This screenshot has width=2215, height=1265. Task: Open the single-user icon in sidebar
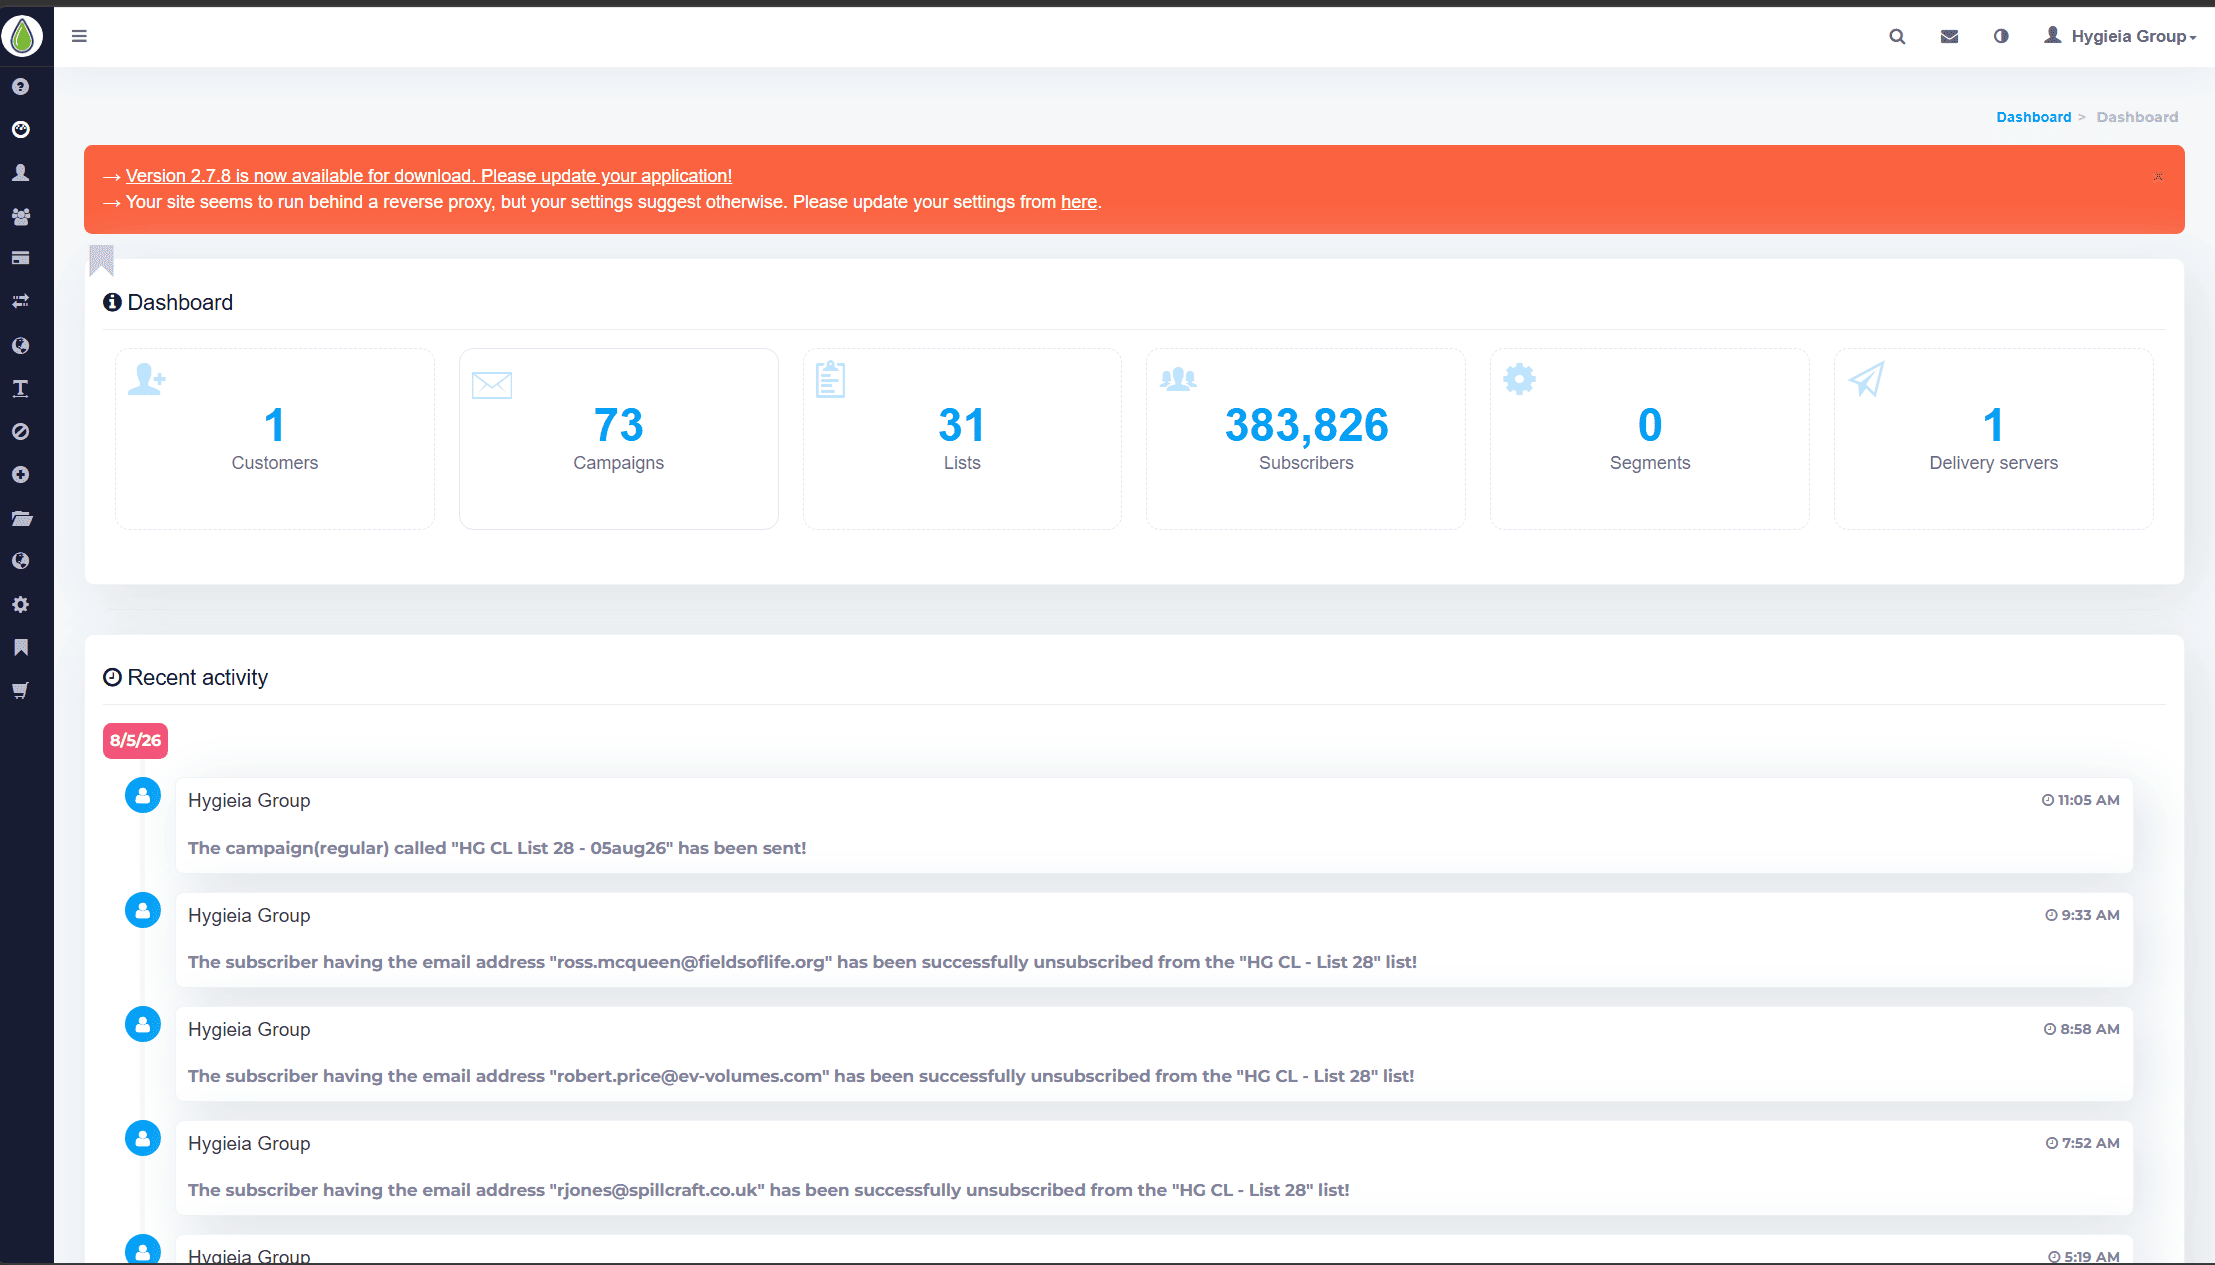[20, 173]
